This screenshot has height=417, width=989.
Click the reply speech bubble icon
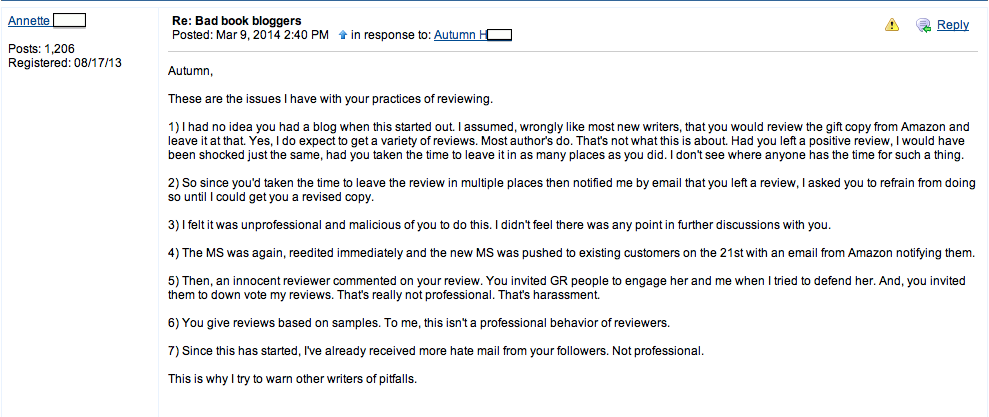tap(923, 25)
